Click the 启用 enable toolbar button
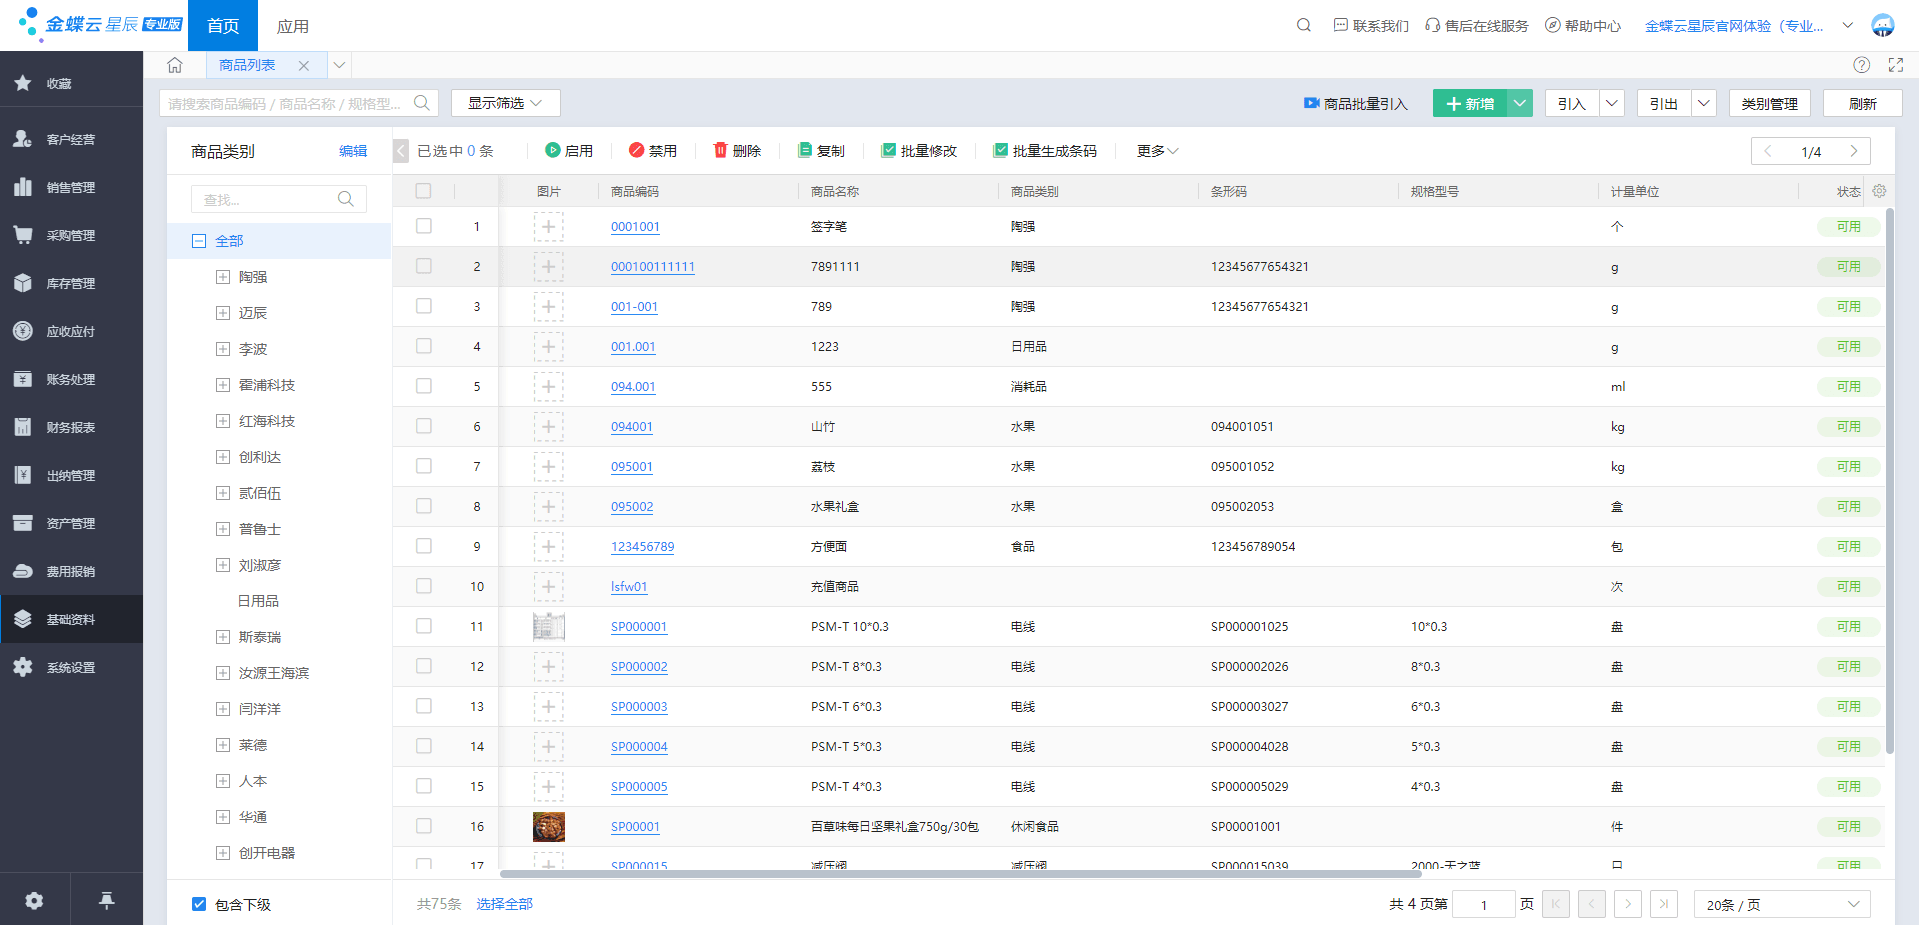The width and height of the screenshot is (1919, 925). click(569, 151)
